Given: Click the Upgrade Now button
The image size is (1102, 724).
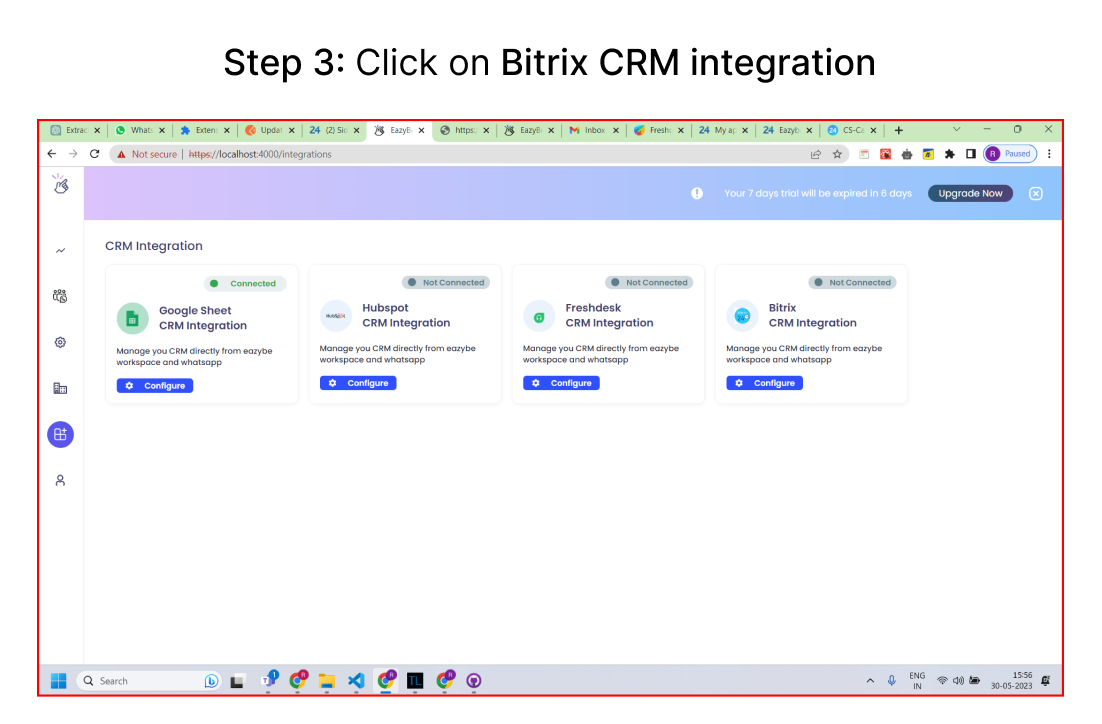Looking at the screenshot, I should 970,193.
